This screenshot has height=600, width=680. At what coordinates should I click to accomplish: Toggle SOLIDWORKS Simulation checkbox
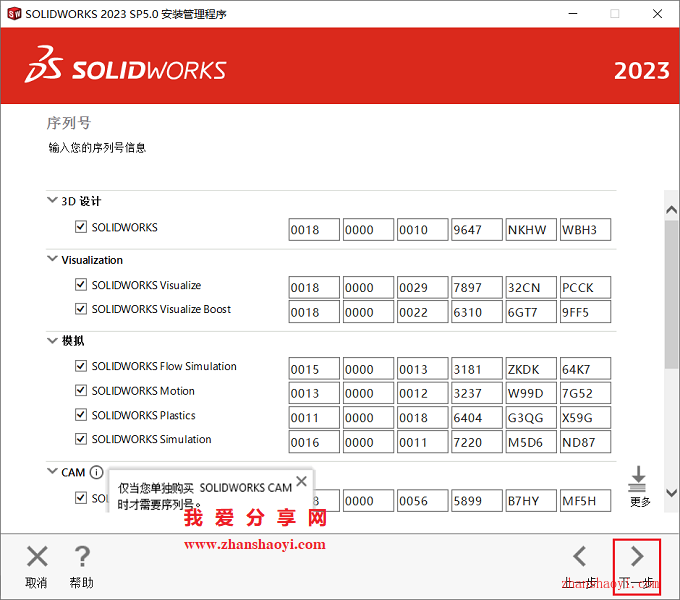pos(81,439)
